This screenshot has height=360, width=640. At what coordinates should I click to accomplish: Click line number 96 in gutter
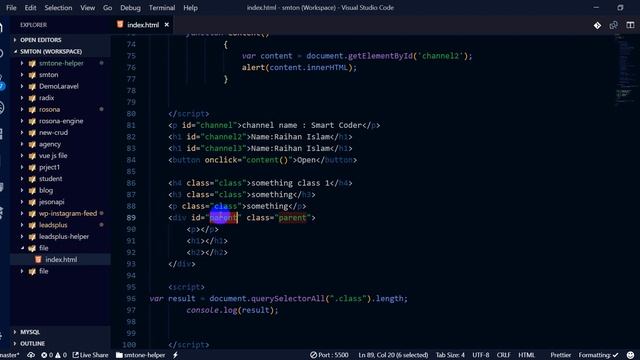pos(131,298)
